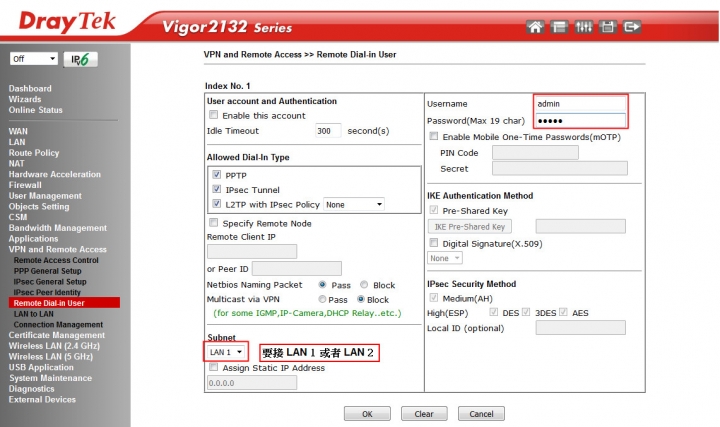720x427 pixels.
Task: Toggle the Medium(AH) checkbox
Action: (433, 298)
